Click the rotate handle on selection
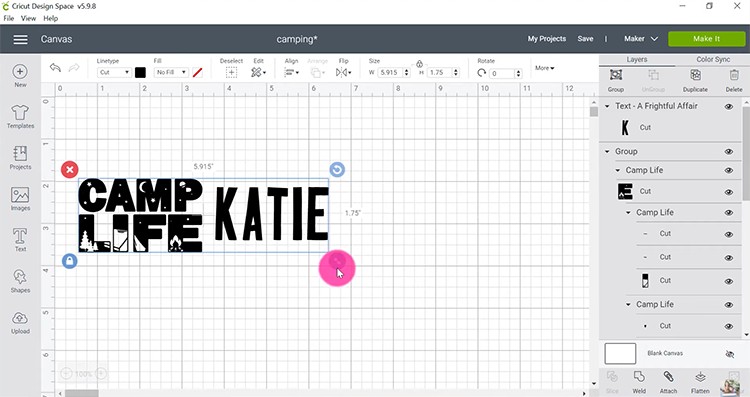 [x=337, y=169]
